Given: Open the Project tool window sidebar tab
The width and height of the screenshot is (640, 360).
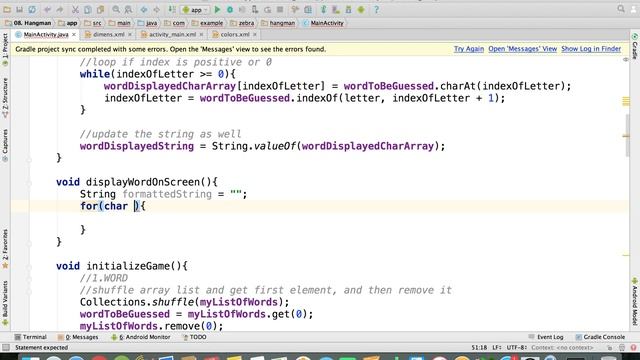Looking at the screenshot, I should tap(5, 50).
